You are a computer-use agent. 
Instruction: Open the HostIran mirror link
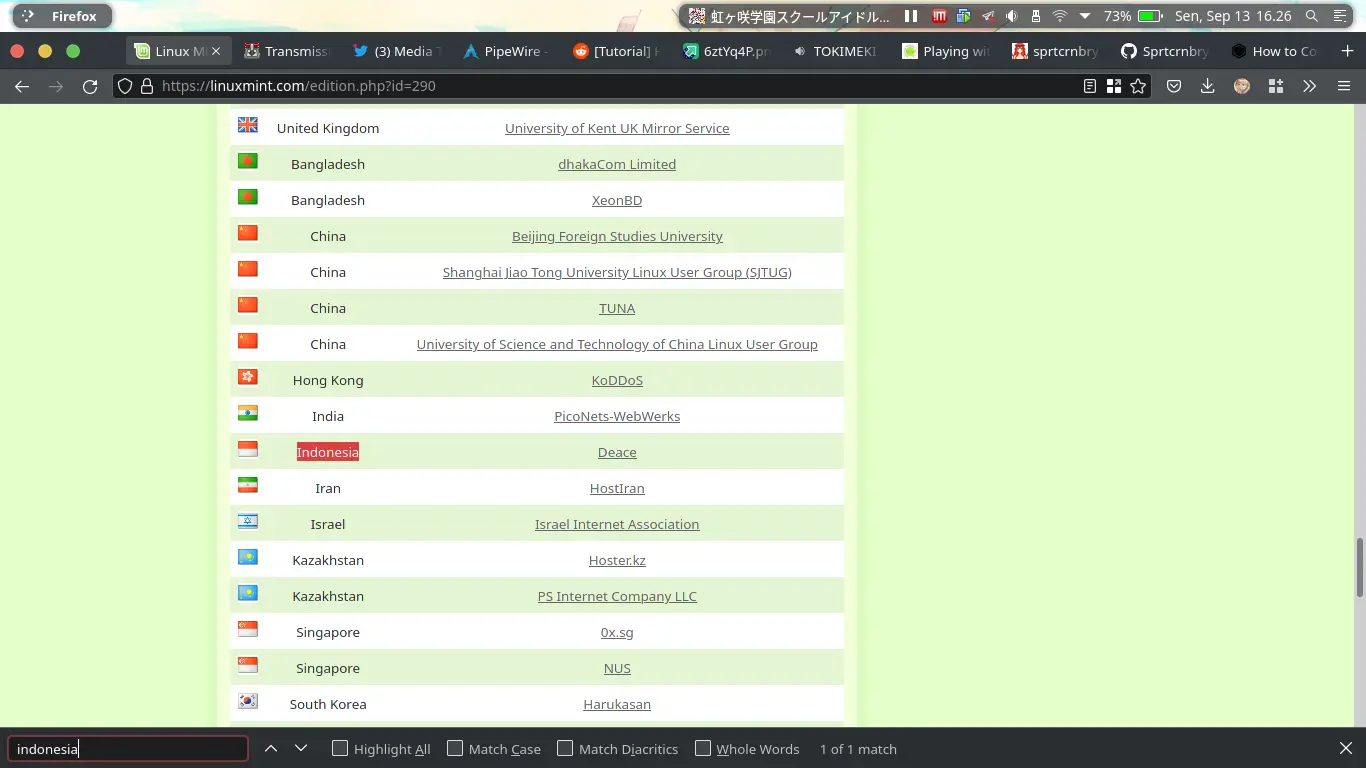pyautogui.click(x=617, y=488)
